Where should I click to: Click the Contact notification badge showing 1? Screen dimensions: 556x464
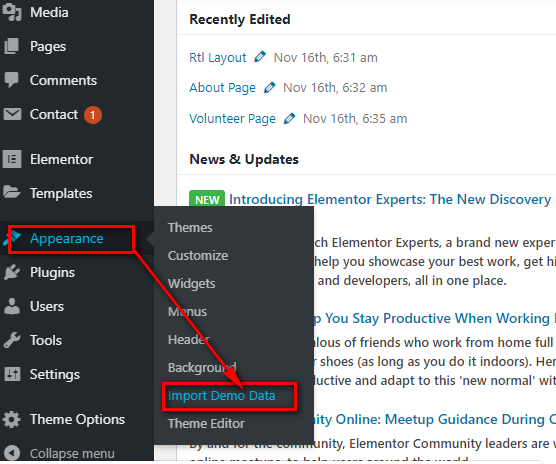pyautogui.click(x=93, y=115)
